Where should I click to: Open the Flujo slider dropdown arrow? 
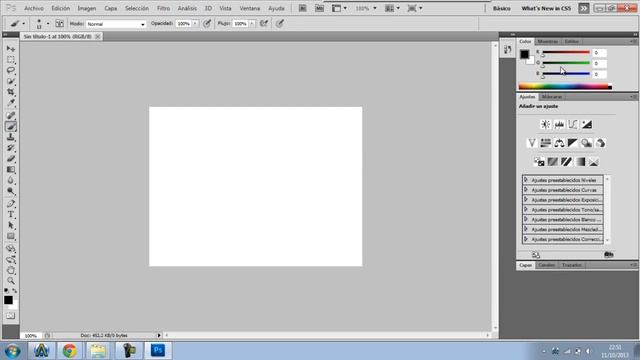pos(252,24)
